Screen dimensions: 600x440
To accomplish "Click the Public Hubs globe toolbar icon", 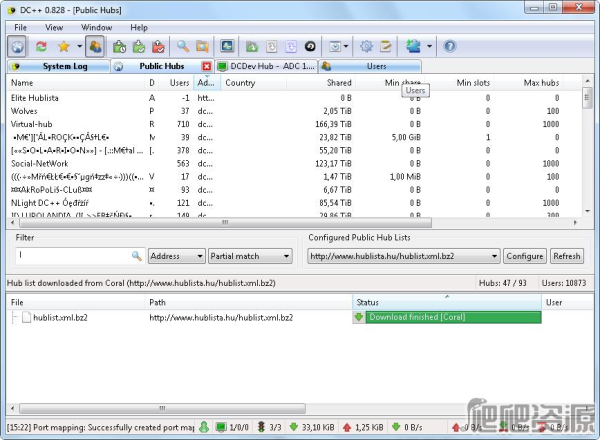I will point(18,46).
